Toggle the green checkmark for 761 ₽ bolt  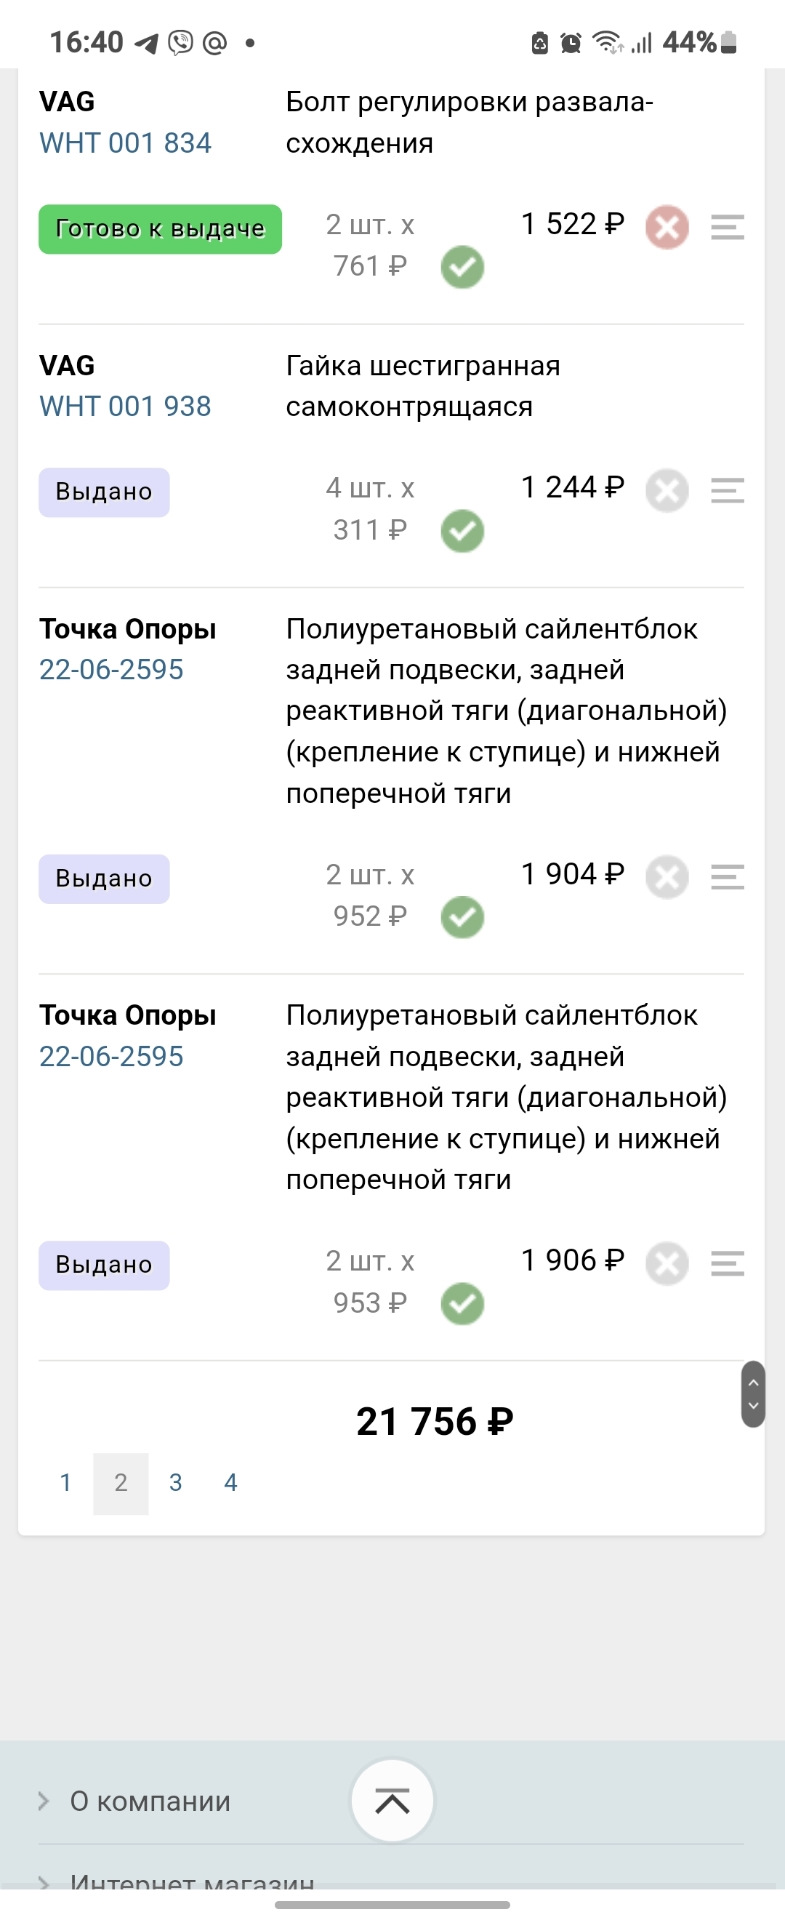coord(462,267)
